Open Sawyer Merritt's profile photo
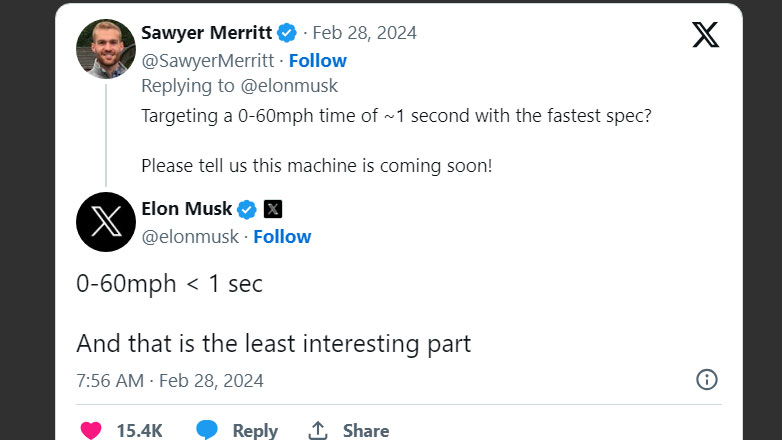782x440 pixels. pyautogui.click(x=106, y=46)
